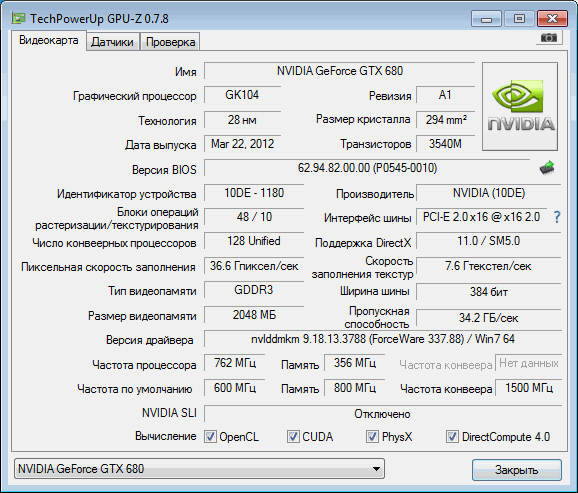Click the BIOS version 62.94.82.00.00 field
The width and height of the screenshot is (578, 493).
367,168
